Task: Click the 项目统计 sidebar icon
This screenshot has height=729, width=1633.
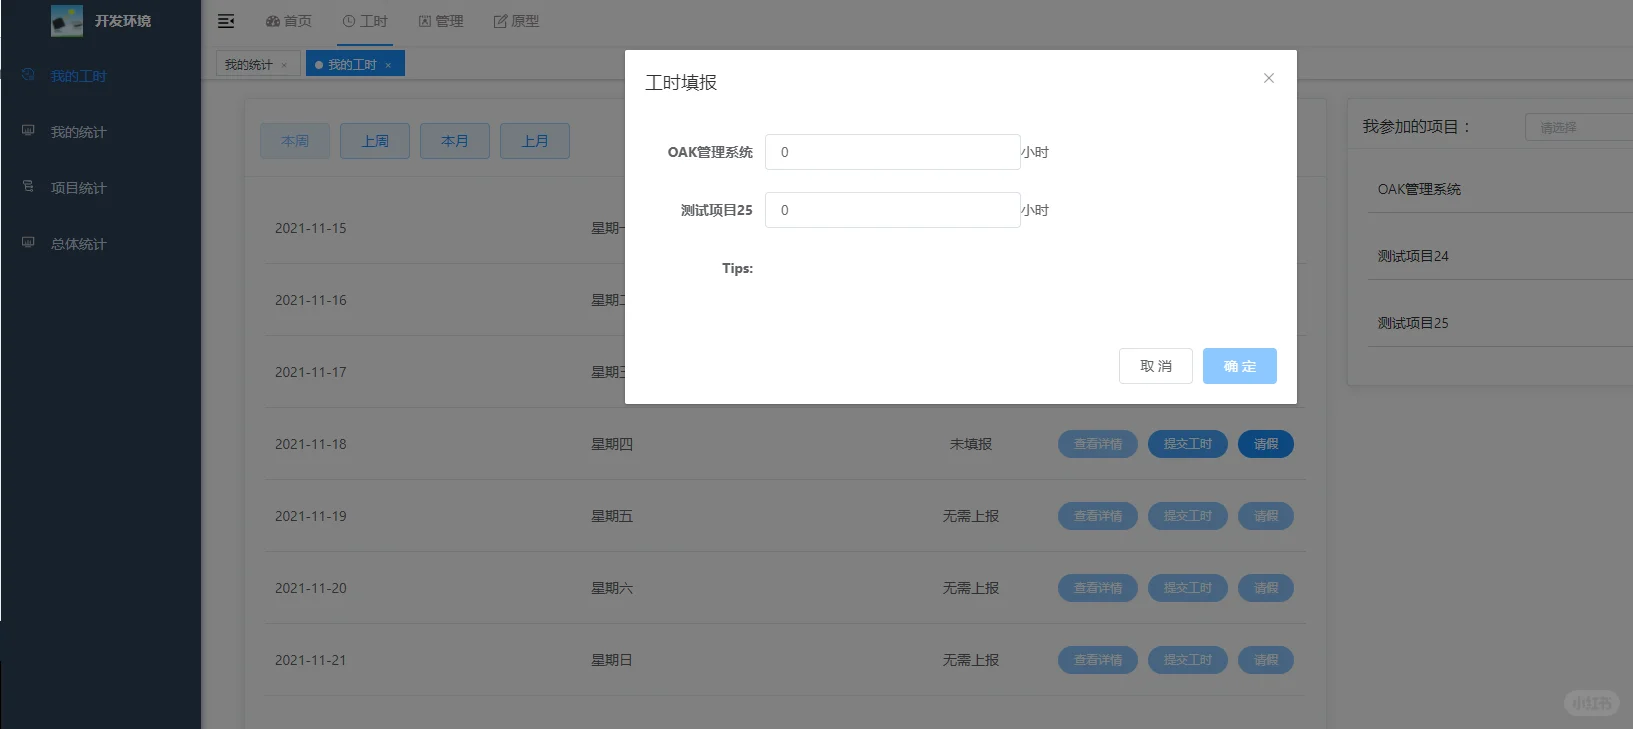Action: tap(28, 187)
